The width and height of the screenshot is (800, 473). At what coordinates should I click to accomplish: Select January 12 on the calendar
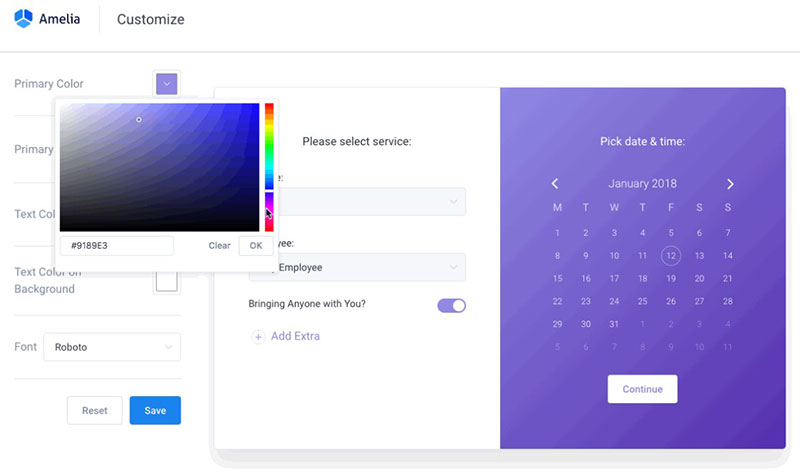[x=671, y=256]
